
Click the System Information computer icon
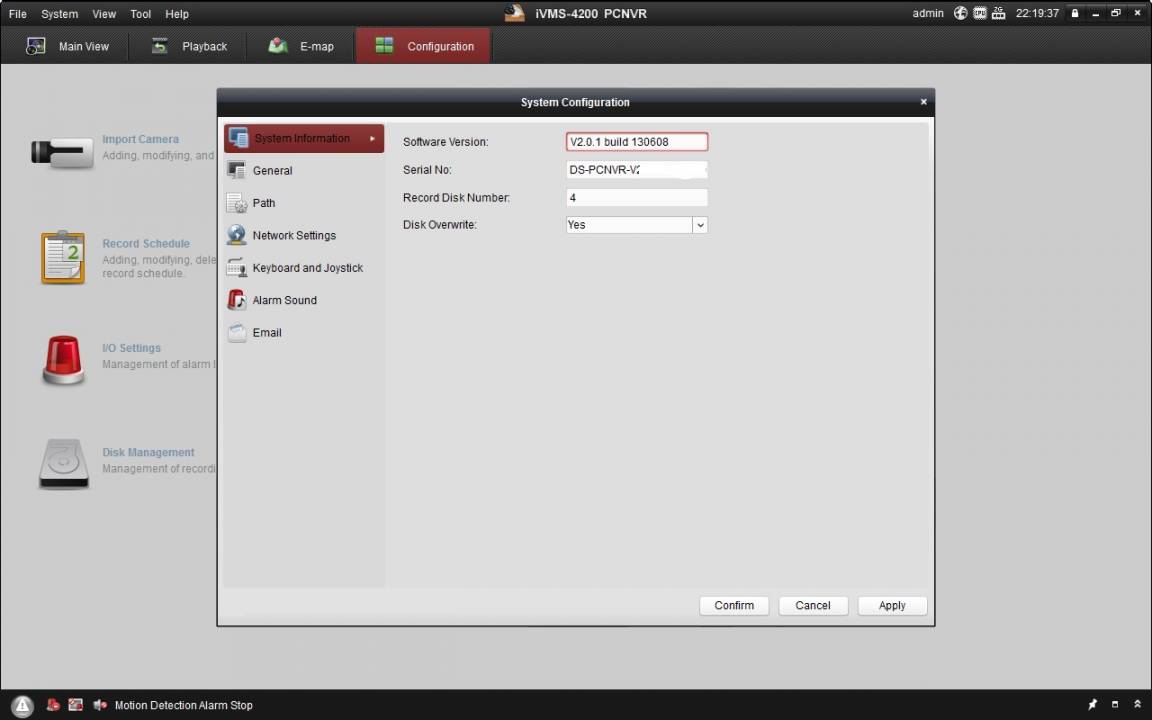coord(238,137)
